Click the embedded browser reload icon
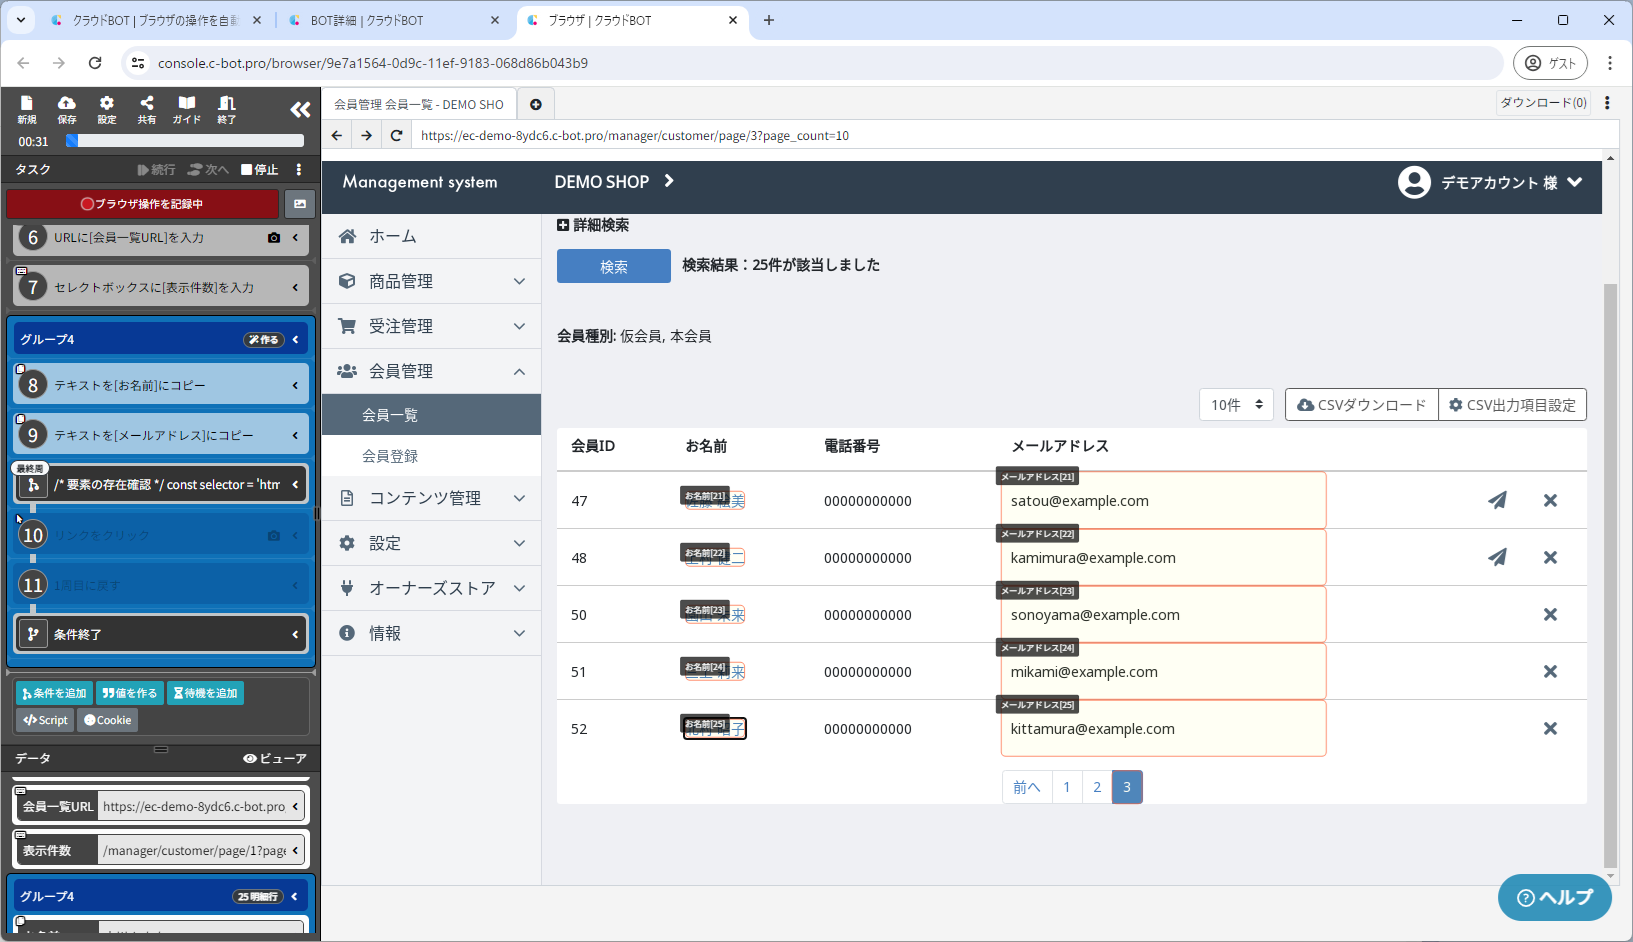The width and height of the screenshot is (1633, 942). point(397,135)
